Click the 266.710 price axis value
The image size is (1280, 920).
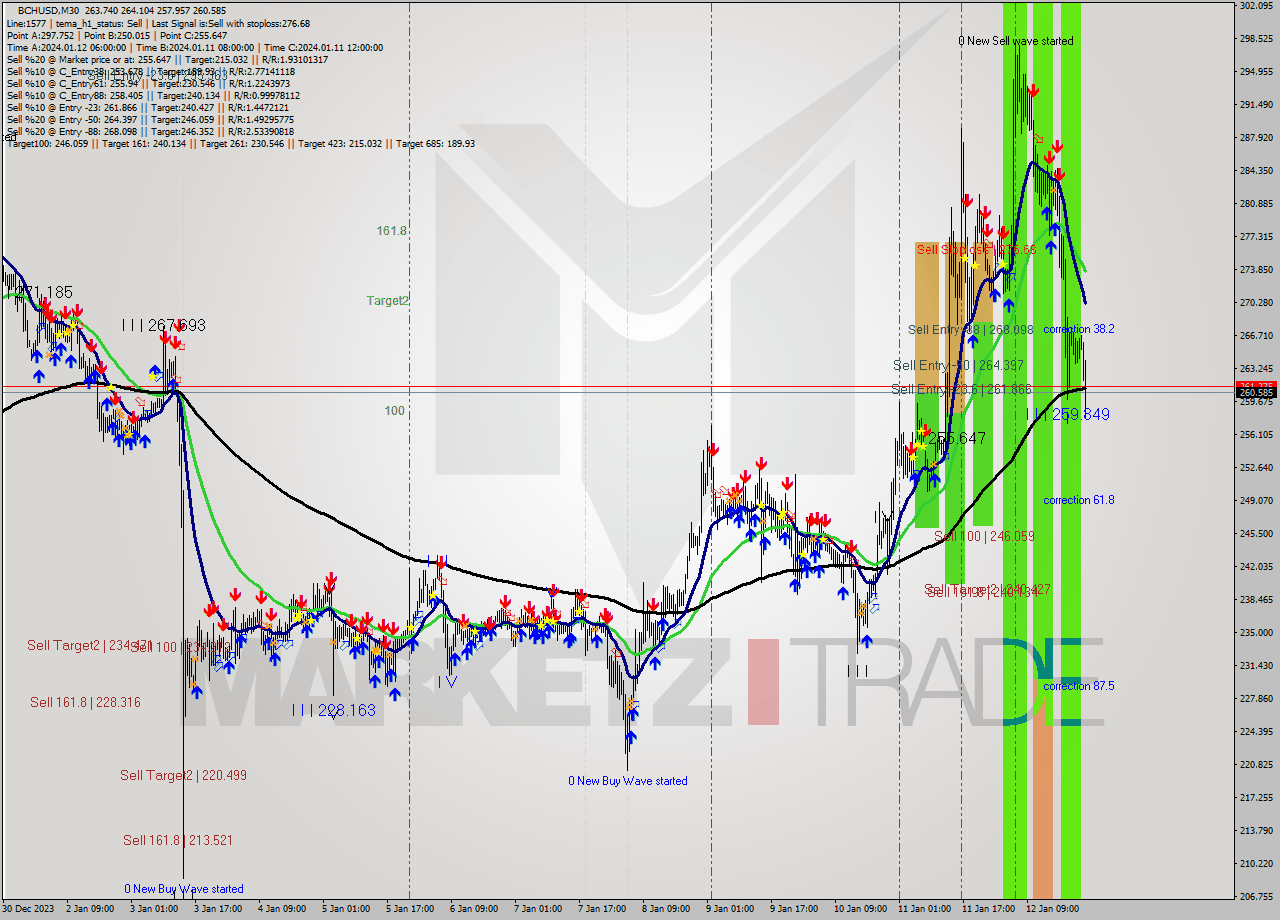1256,336
